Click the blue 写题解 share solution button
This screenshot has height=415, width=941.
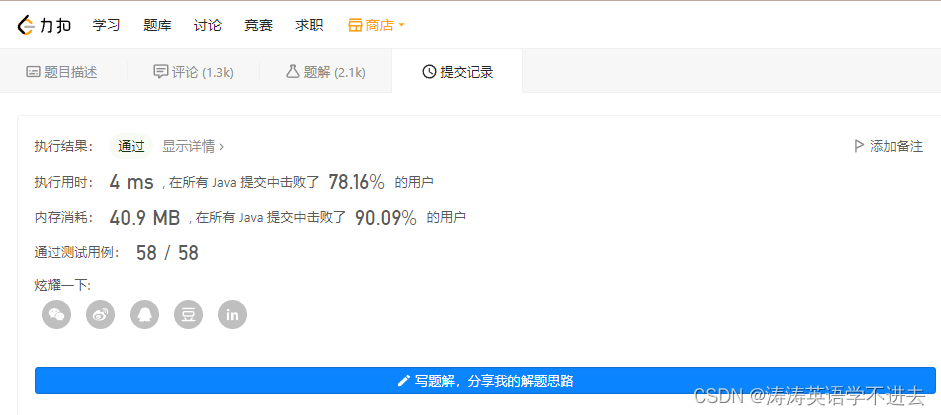point(485,381)
